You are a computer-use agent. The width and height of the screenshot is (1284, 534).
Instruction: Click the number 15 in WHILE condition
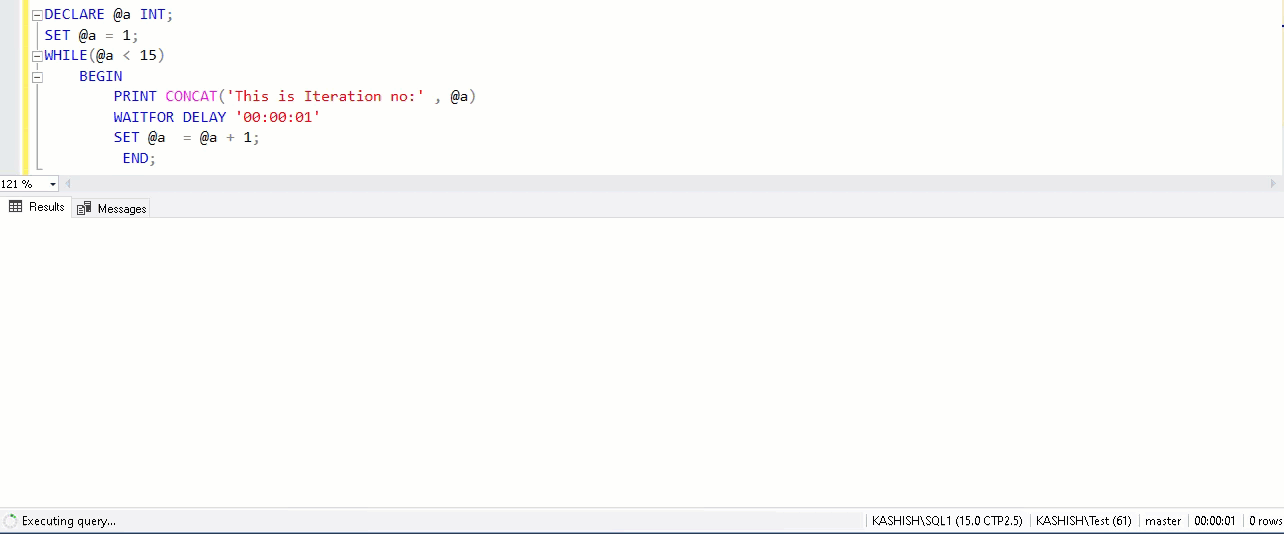click(148, 55)
